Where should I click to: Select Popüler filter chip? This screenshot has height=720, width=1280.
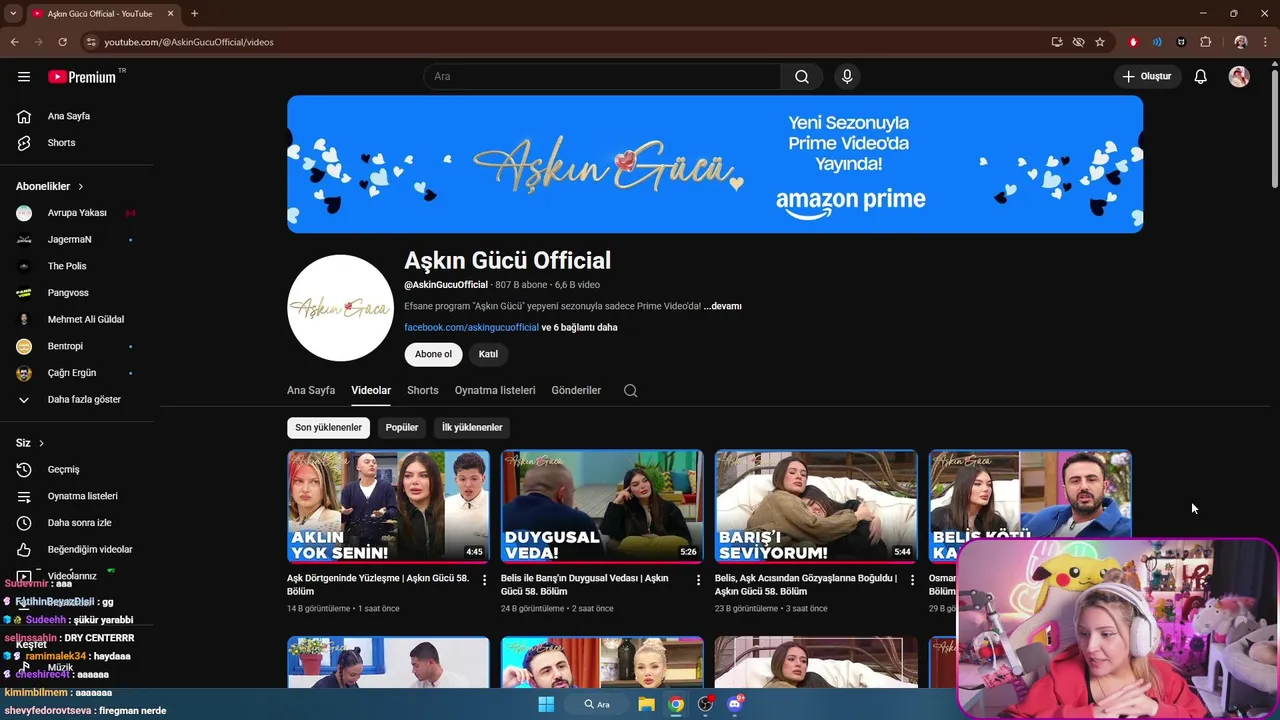click(x=402, y=428)
